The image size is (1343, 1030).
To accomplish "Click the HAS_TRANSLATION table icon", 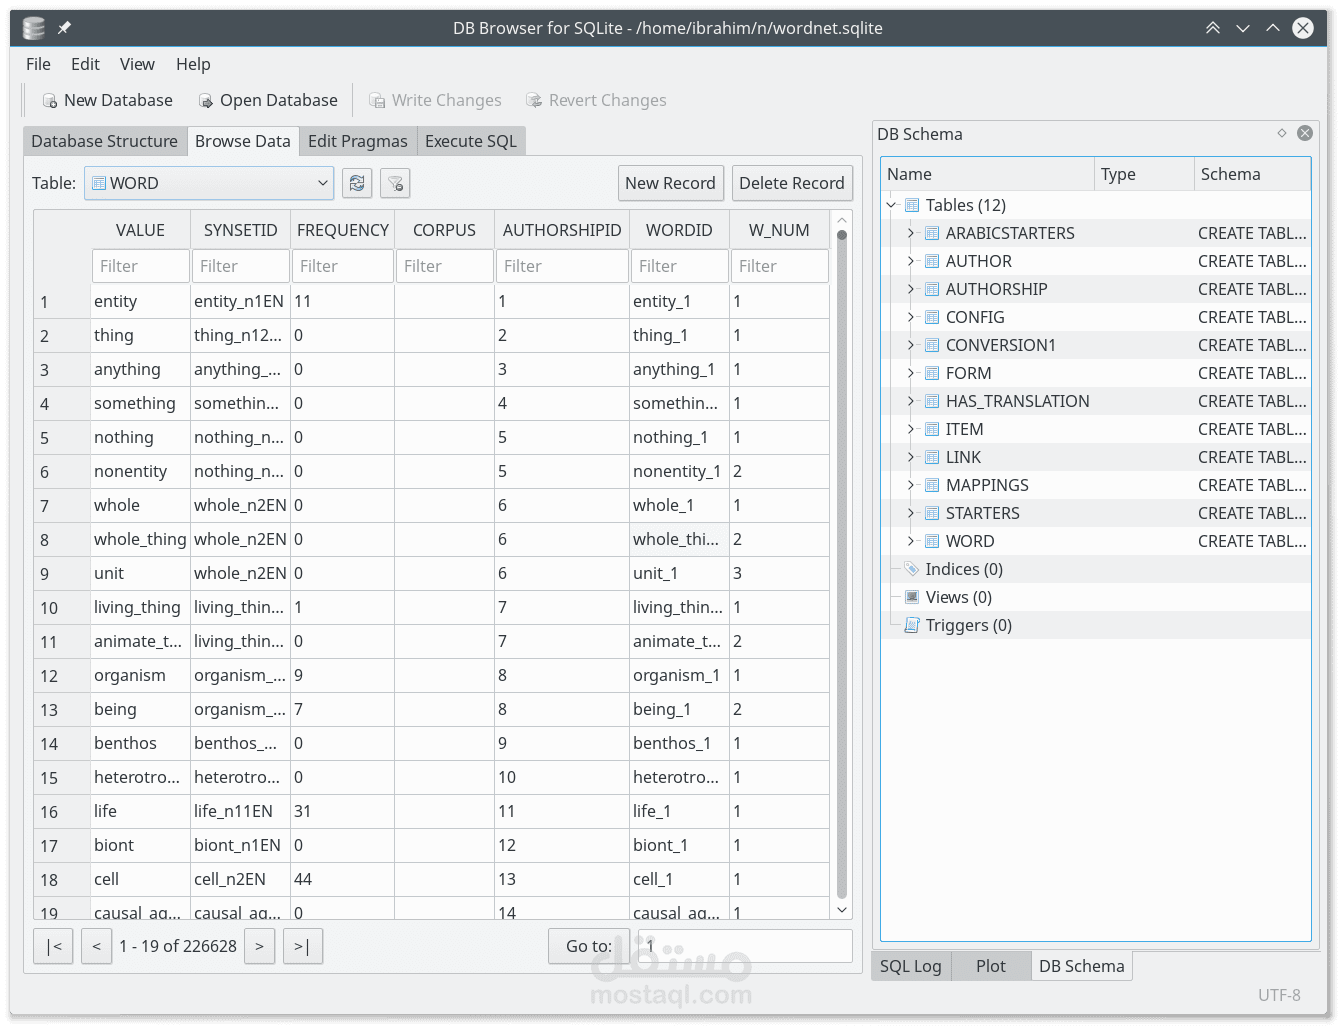I will pos(932,401).
